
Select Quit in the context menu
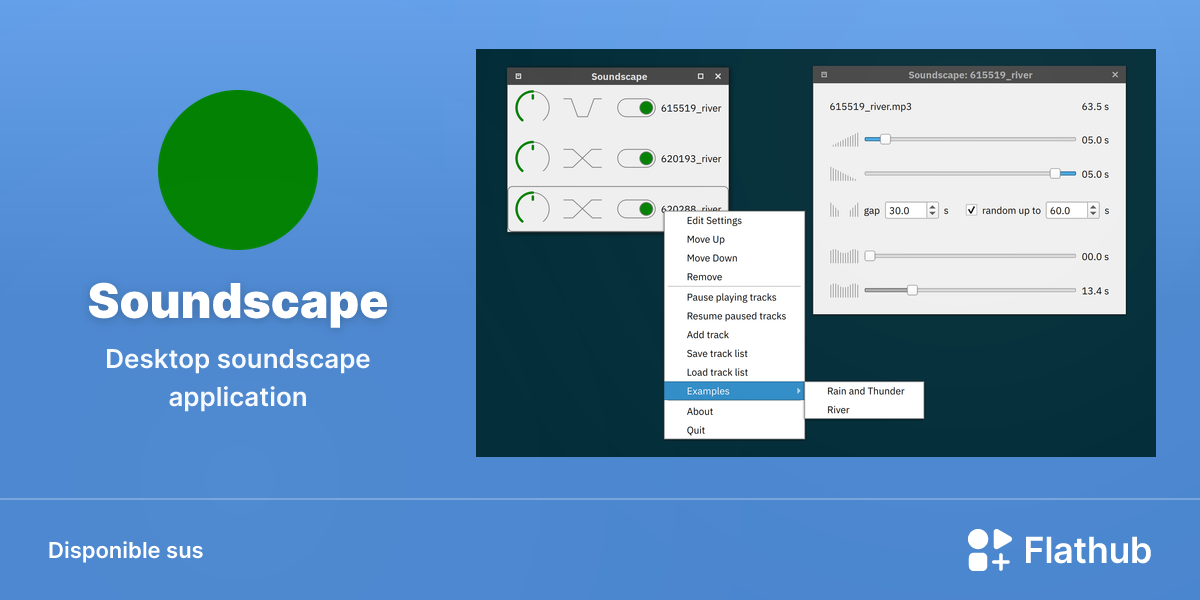coord(734,430)
